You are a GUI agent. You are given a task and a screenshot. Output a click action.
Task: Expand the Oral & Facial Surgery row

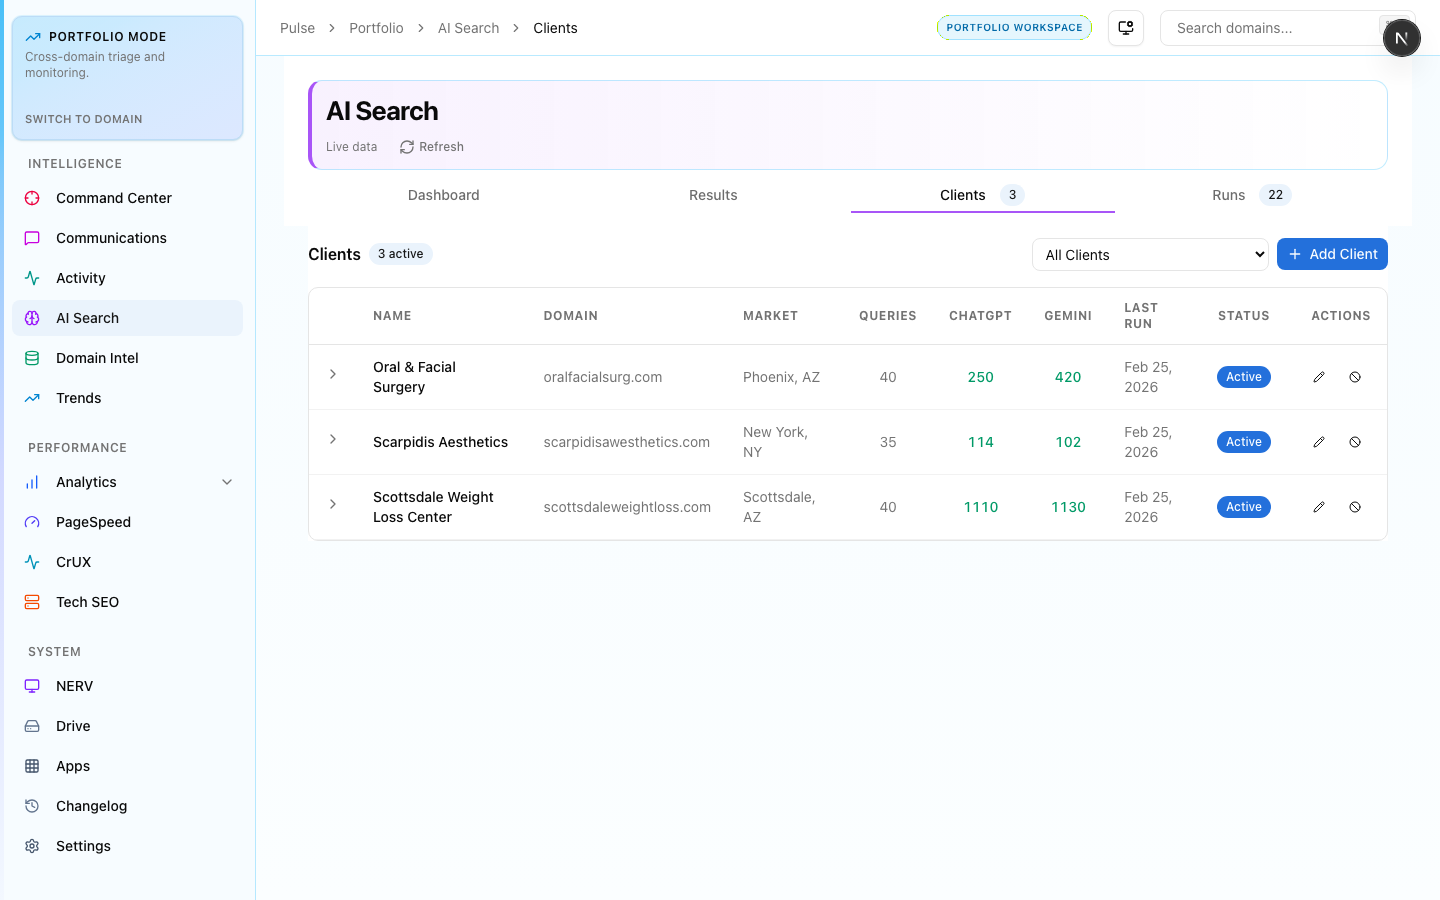[333, 374]
